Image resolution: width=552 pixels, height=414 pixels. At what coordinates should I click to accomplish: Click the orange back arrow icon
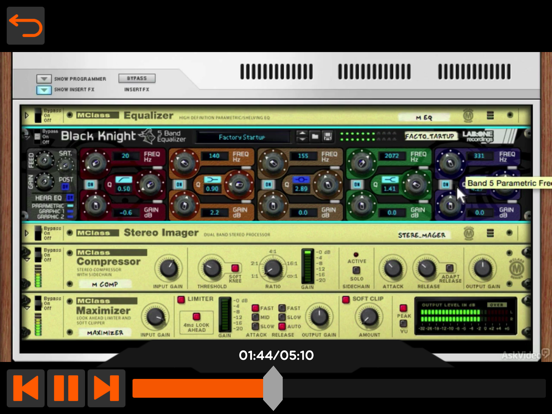coord(26,26)
